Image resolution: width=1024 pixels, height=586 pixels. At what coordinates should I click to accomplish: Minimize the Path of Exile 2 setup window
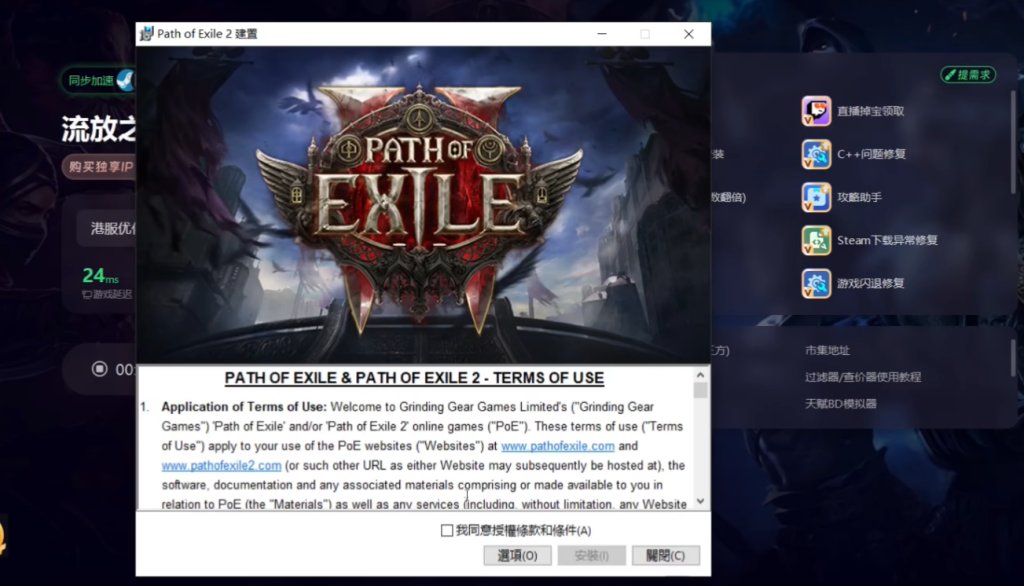(x=601, y=34)
